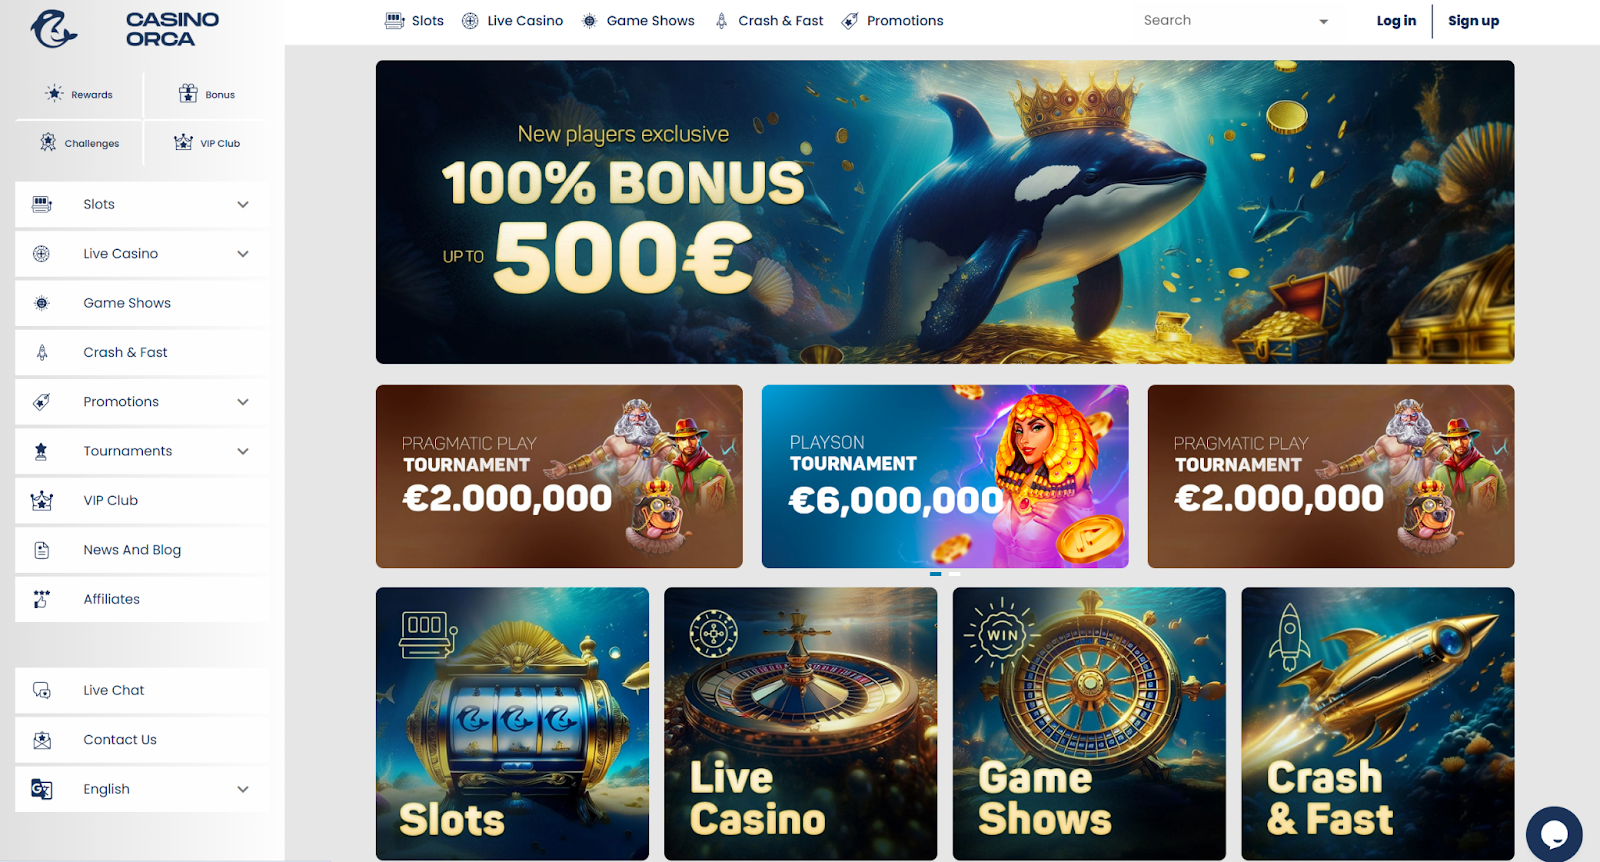
Task: Click the News And Blog document icon
Action: 42,550
